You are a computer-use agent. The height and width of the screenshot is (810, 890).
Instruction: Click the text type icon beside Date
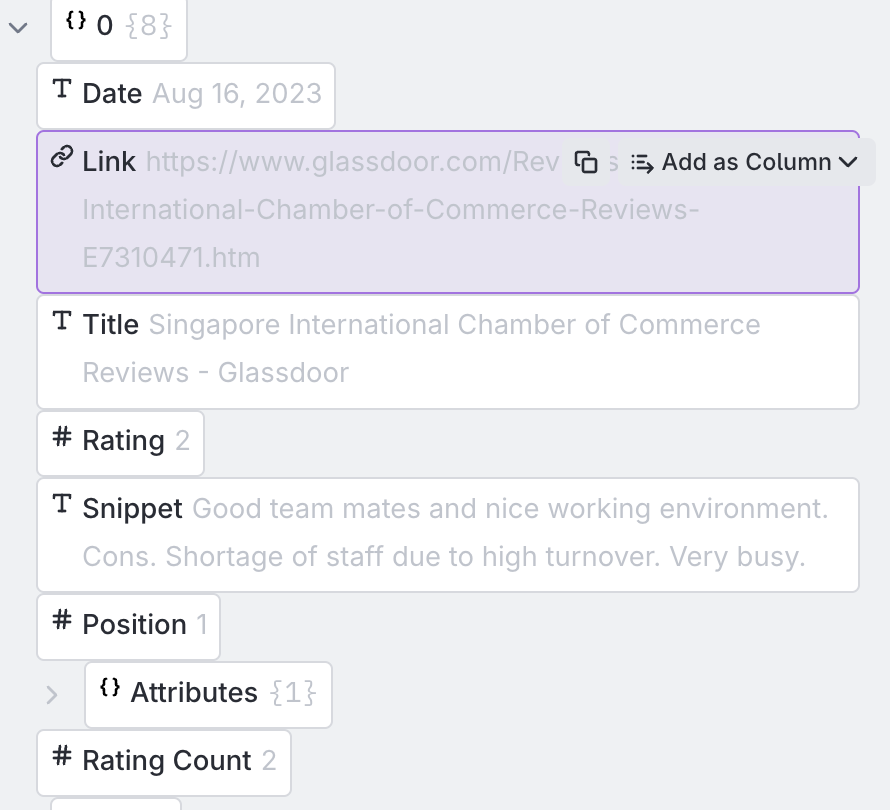tap(62, 90)
